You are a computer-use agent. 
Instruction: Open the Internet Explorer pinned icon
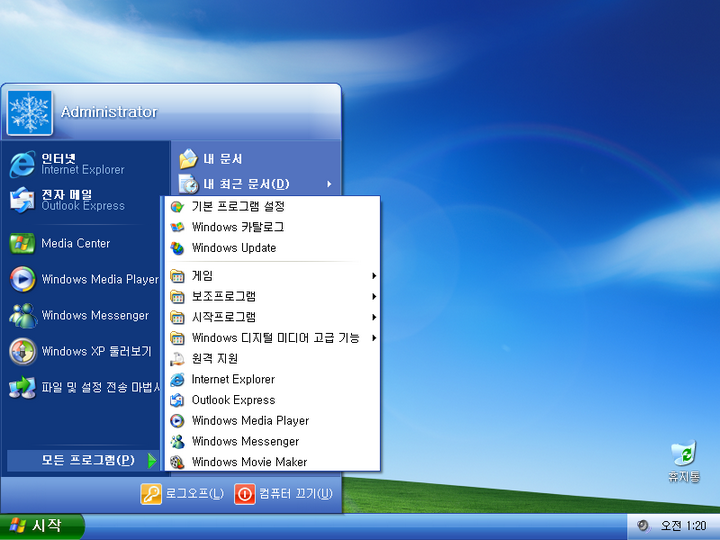(22, 164)
